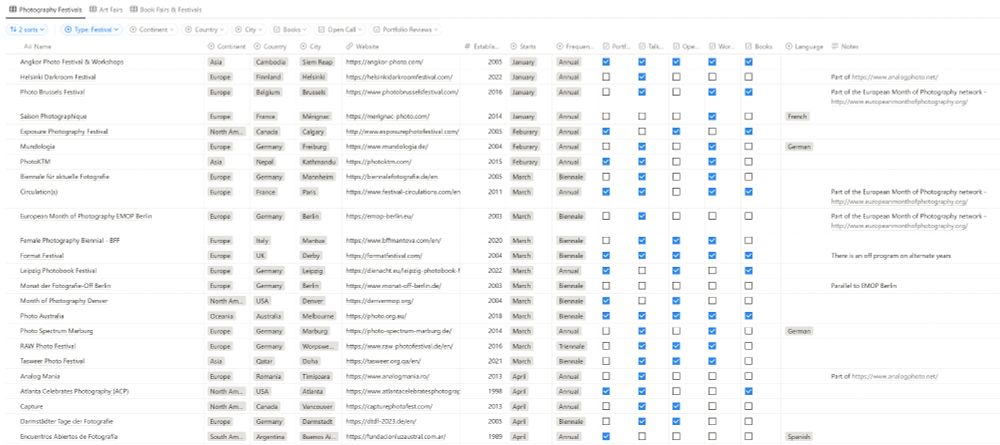Click the Parallel to EMOP Berlin note
Viewport: 1000px width, 445px height.
coord(864,286)
